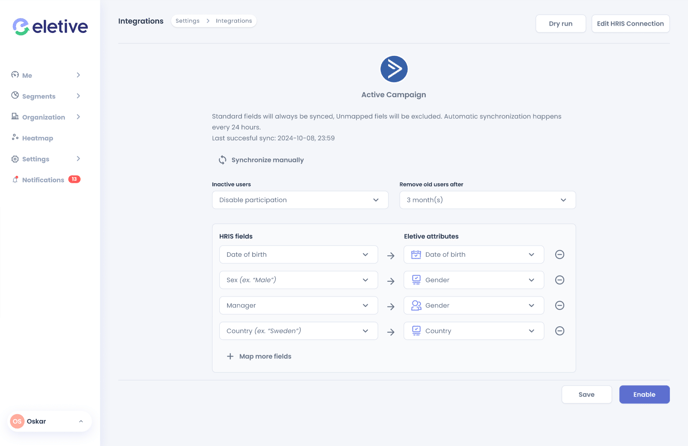The width and height of the screenshot is (688, 446).
Task: Save the integration settings
Action: click(587, 395)
